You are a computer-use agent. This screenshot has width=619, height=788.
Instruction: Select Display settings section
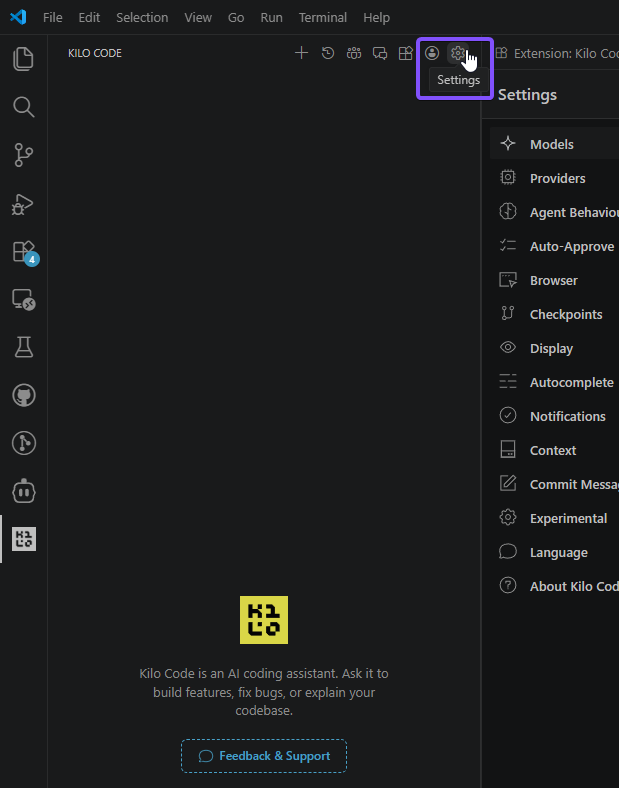click(555, 348)
